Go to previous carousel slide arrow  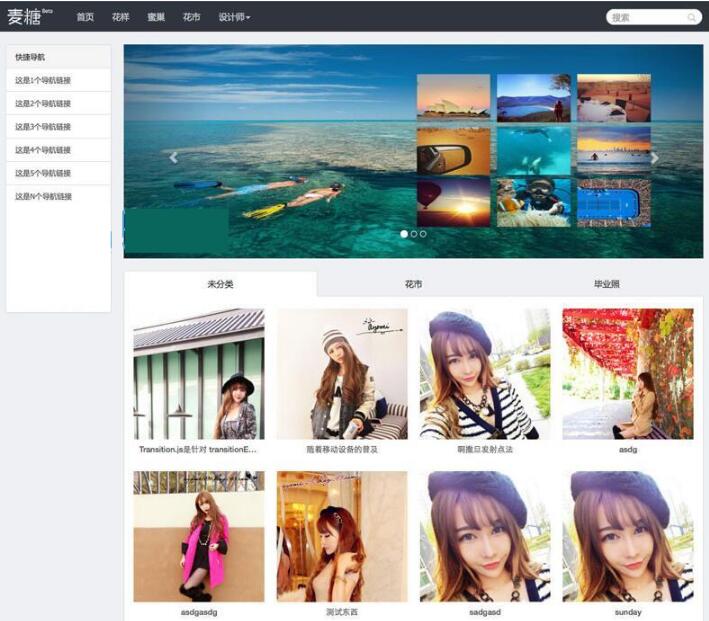(173, 157)
